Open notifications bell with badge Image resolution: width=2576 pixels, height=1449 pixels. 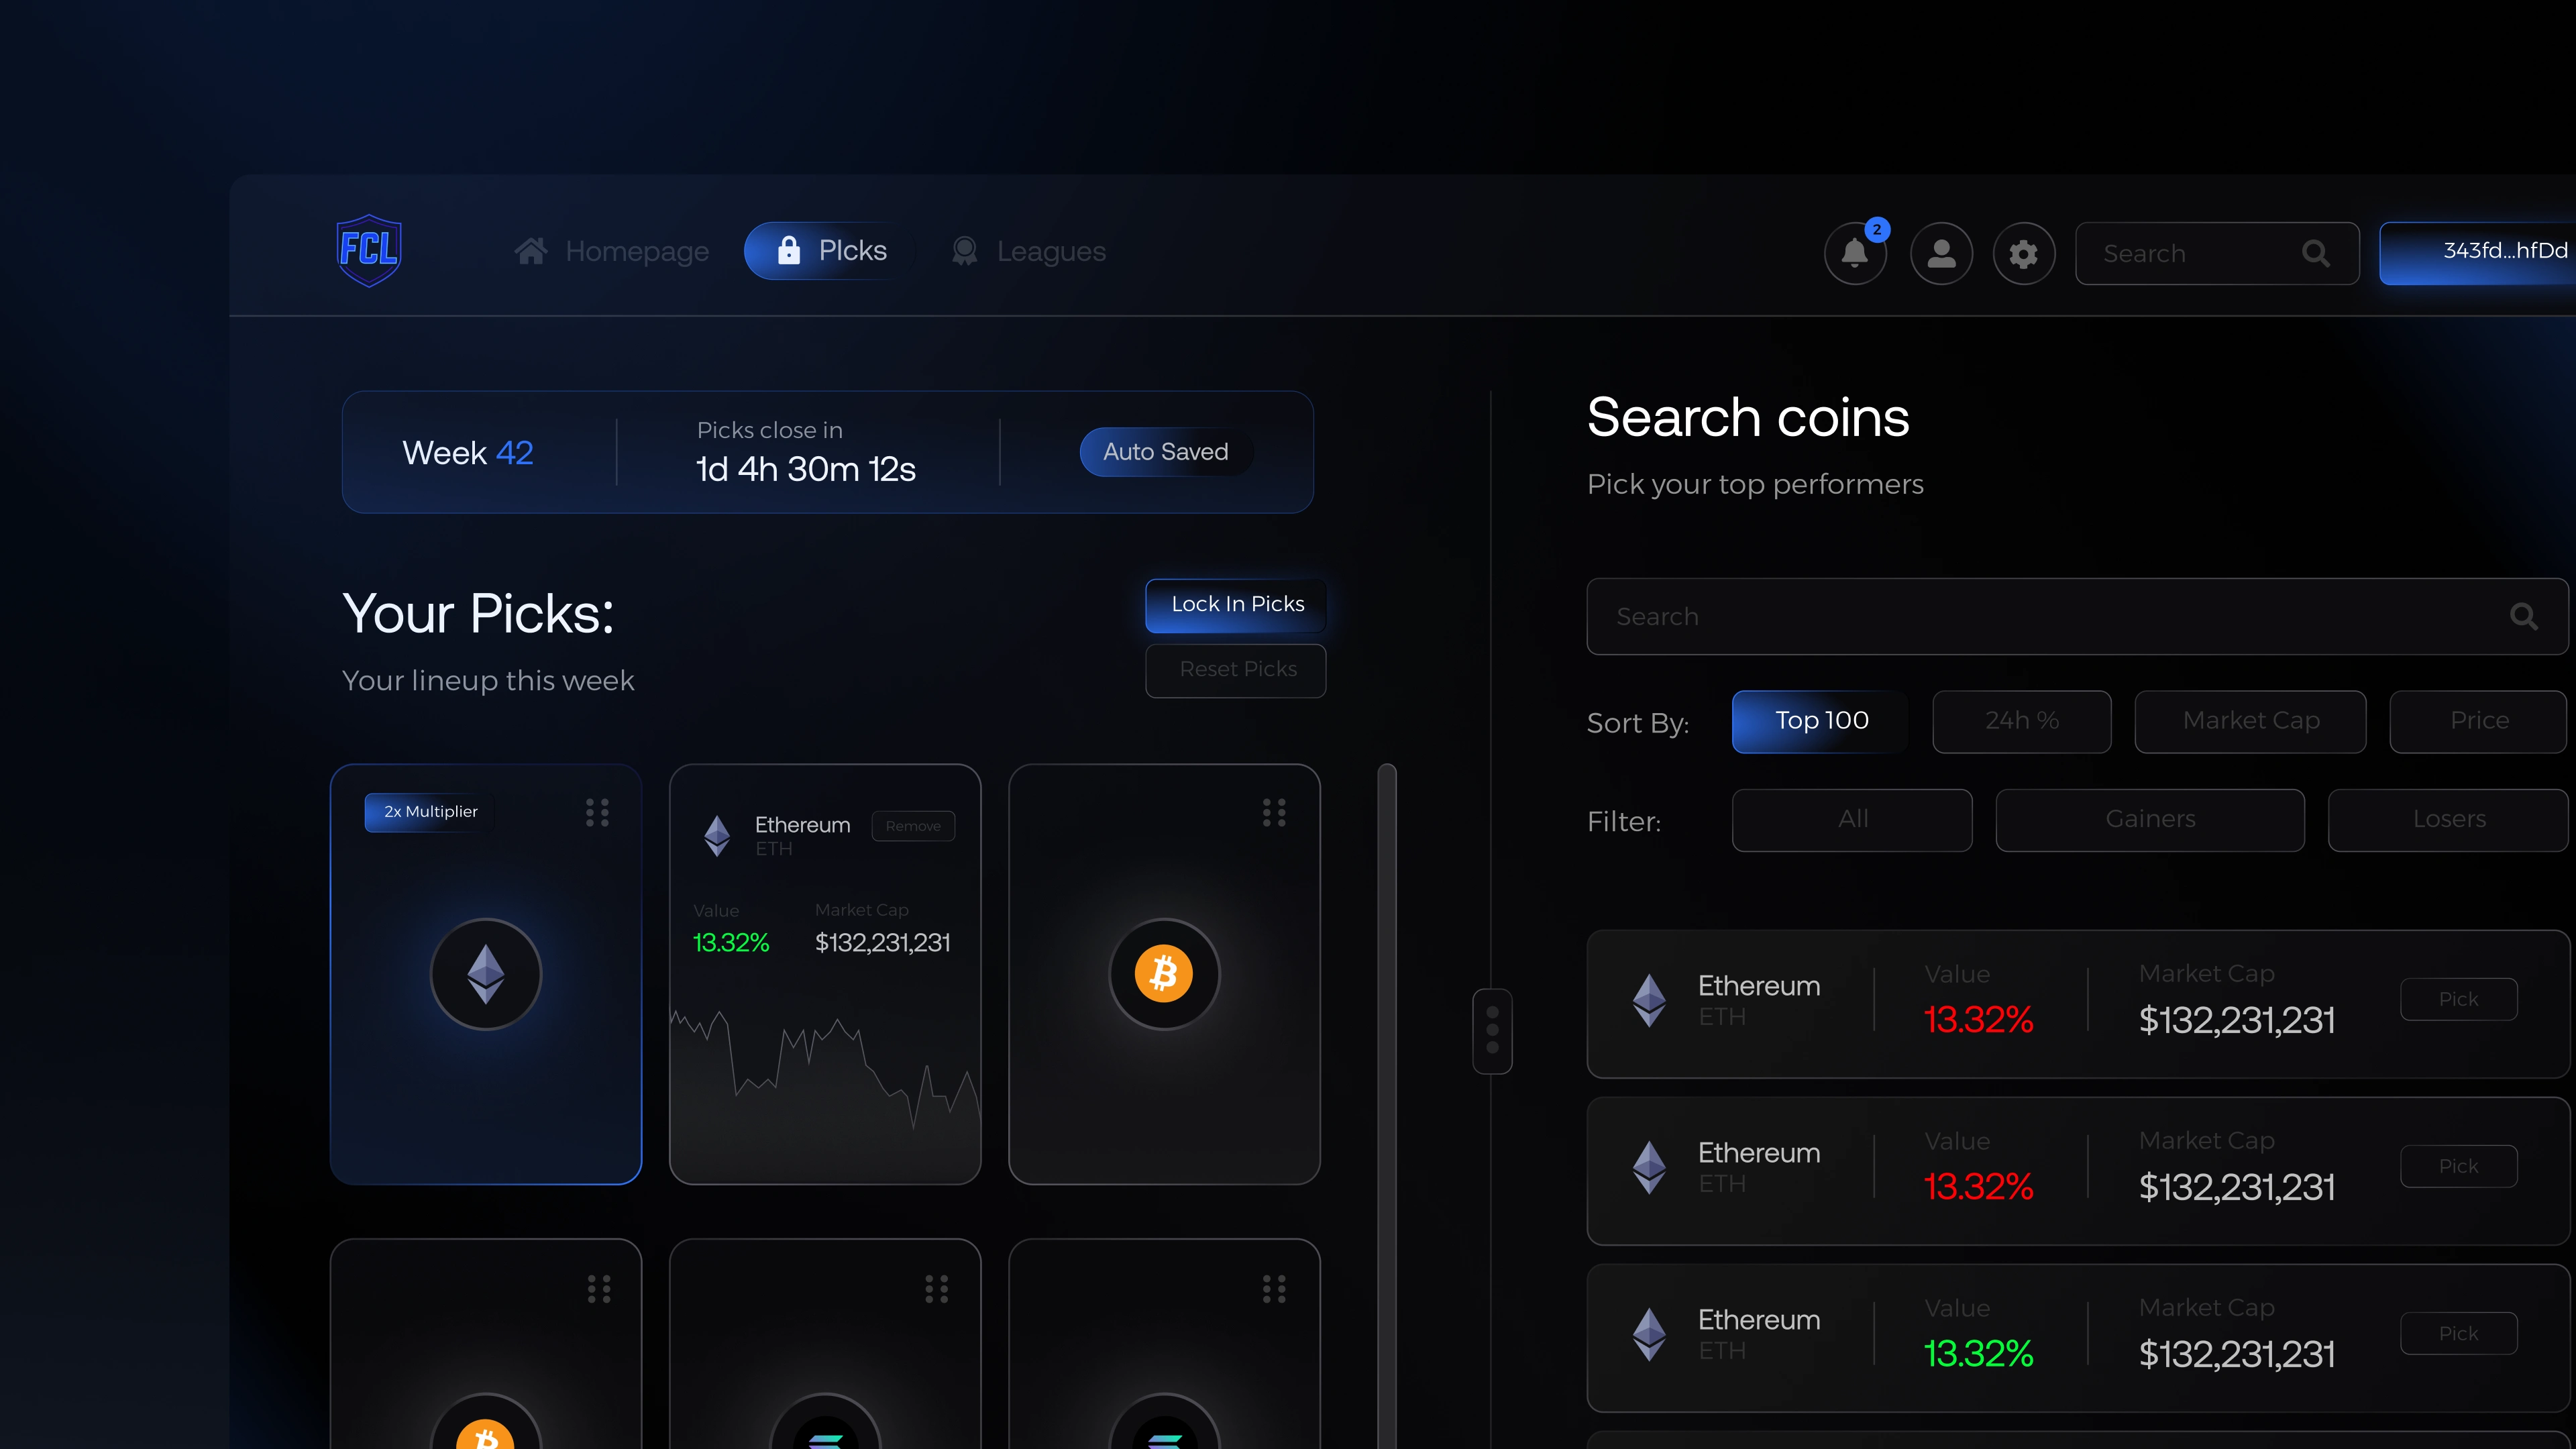(1855, 253)
